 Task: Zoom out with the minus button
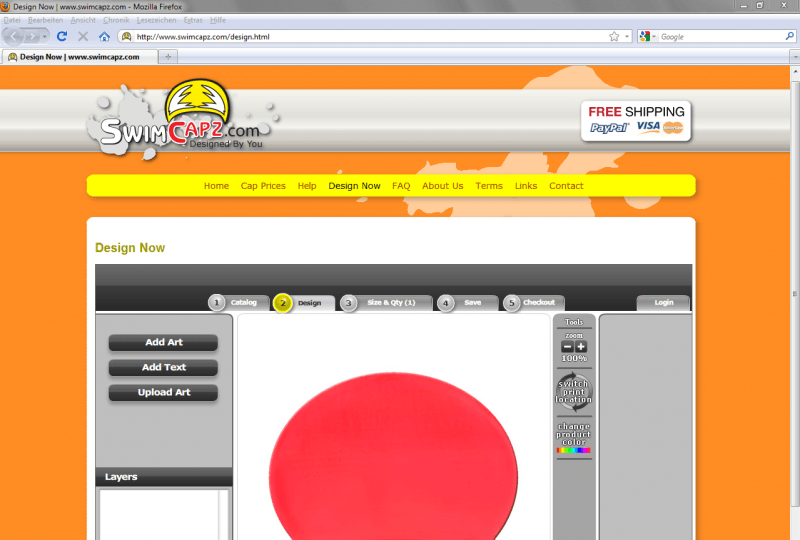567,347
